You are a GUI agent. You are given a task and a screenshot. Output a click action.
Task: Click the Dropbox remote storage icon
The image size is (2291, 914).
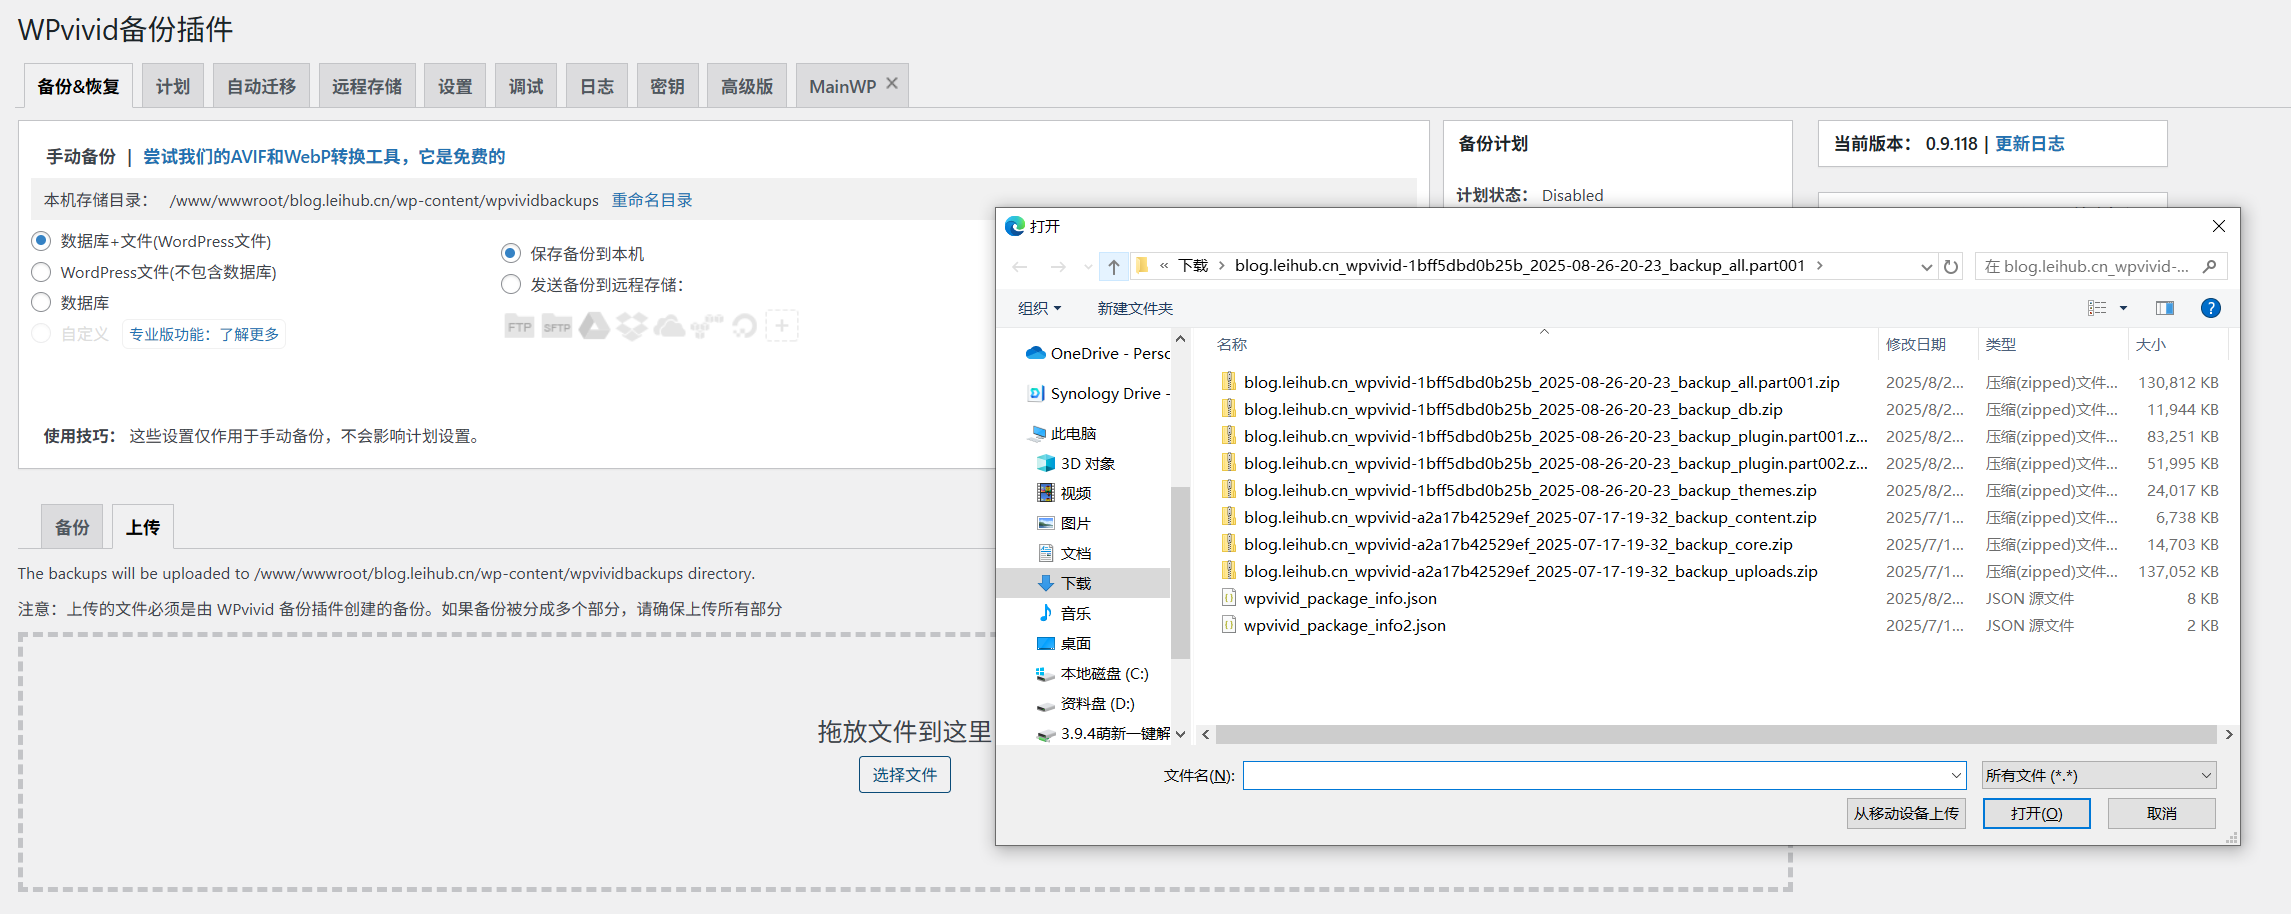point(631,327)
